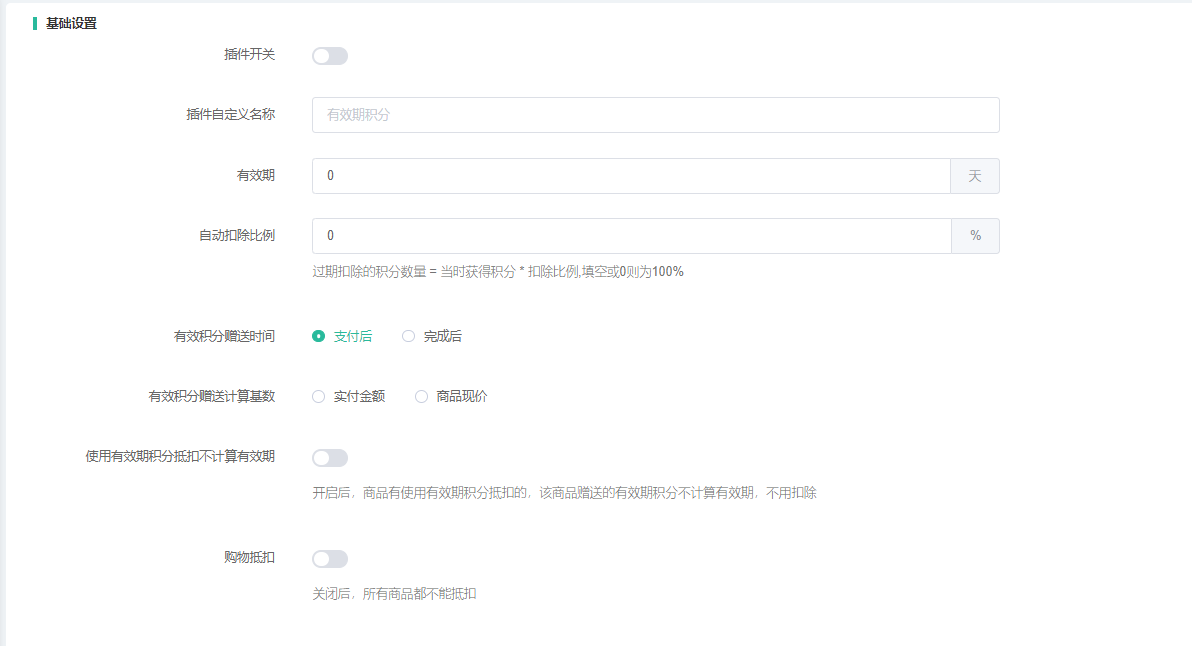Screen dimensions: 1192x646
Task: Click the 有效积分赠送计算基数 label
Action: [211, 397]
